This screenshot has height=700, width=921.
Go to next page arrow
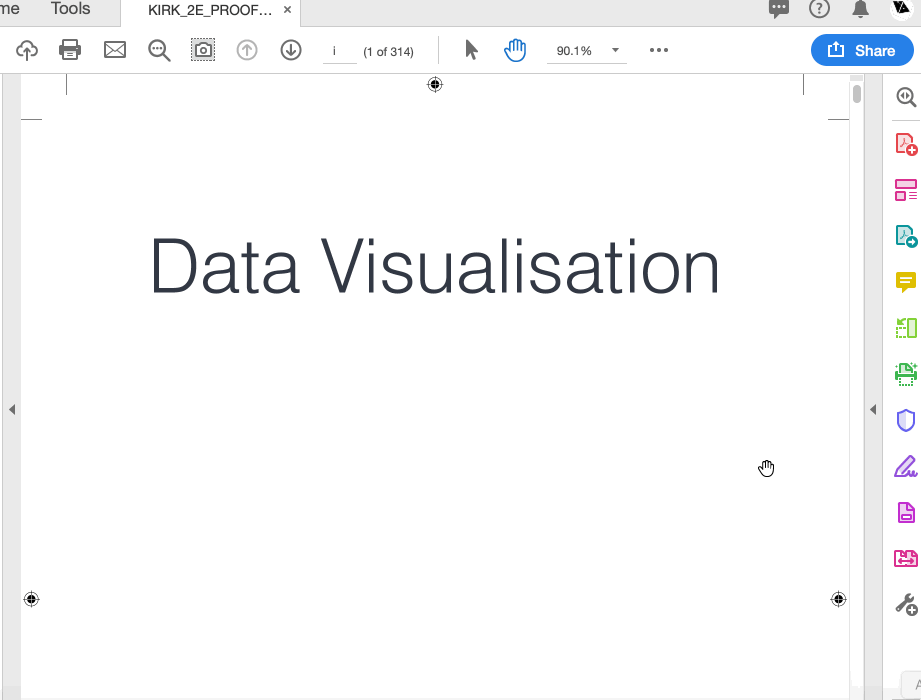click(291, 50)
